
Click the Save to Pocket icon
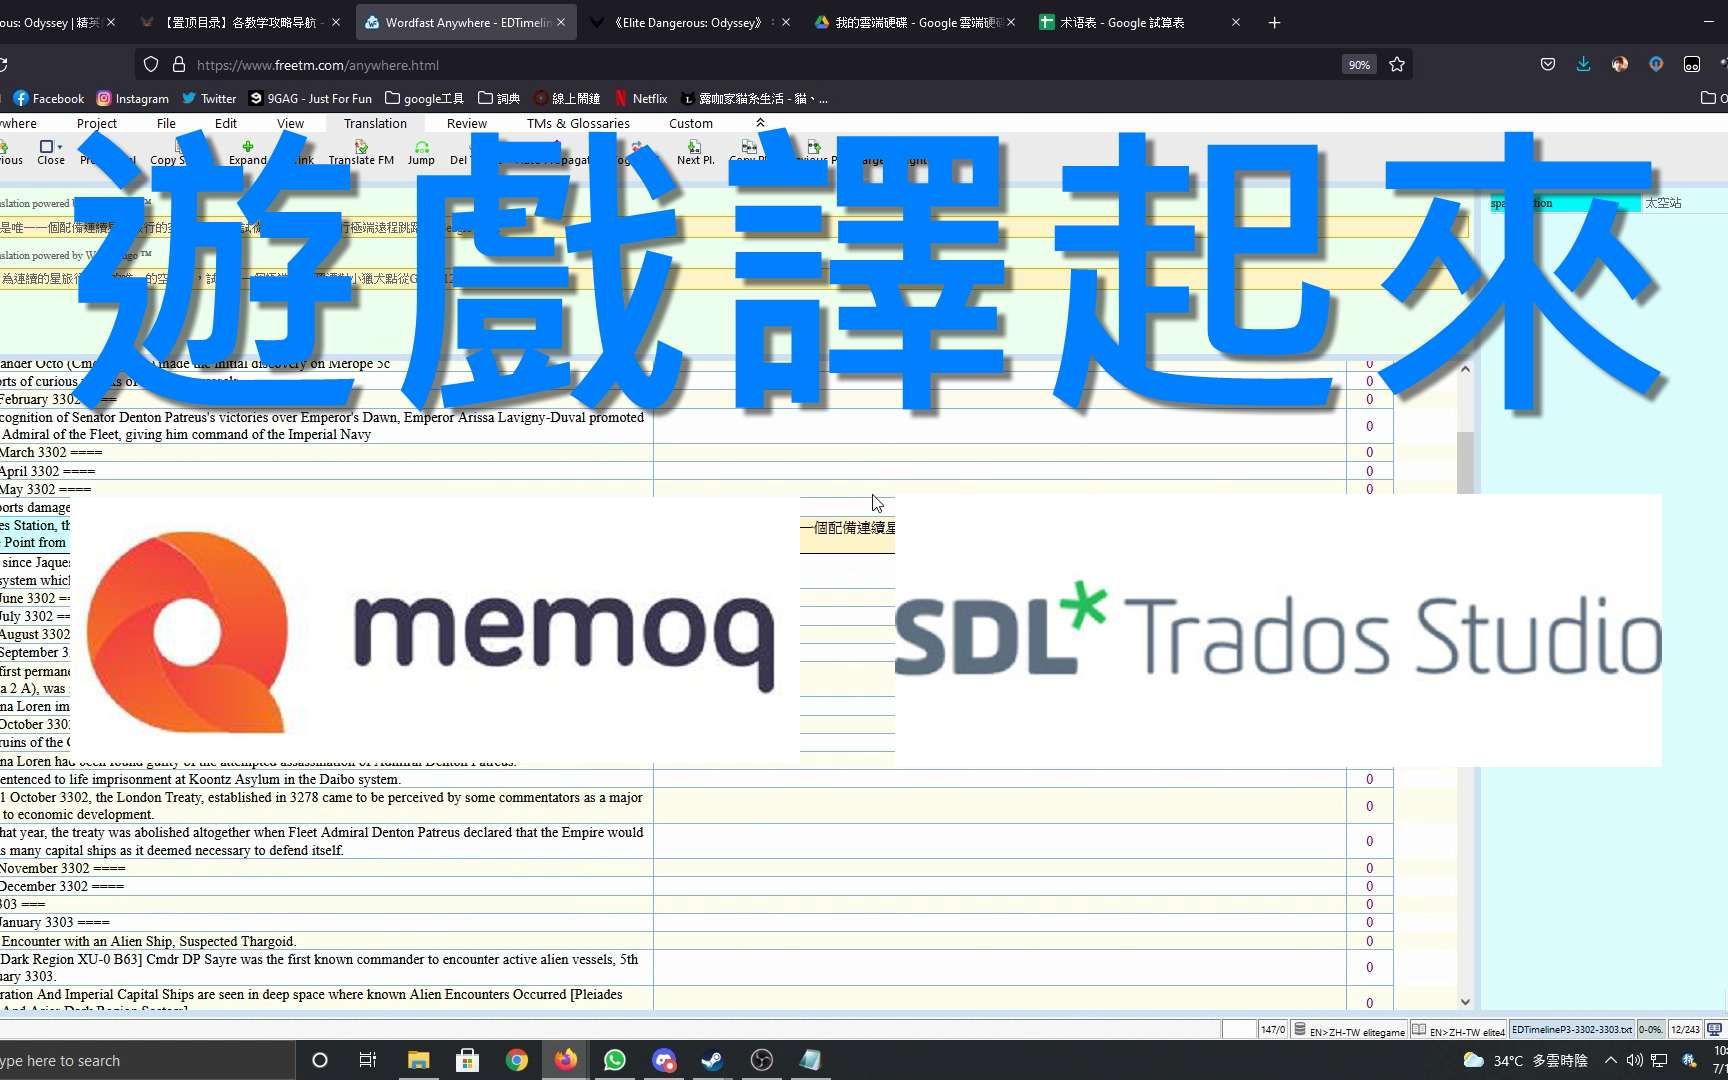click(1547, 64)
